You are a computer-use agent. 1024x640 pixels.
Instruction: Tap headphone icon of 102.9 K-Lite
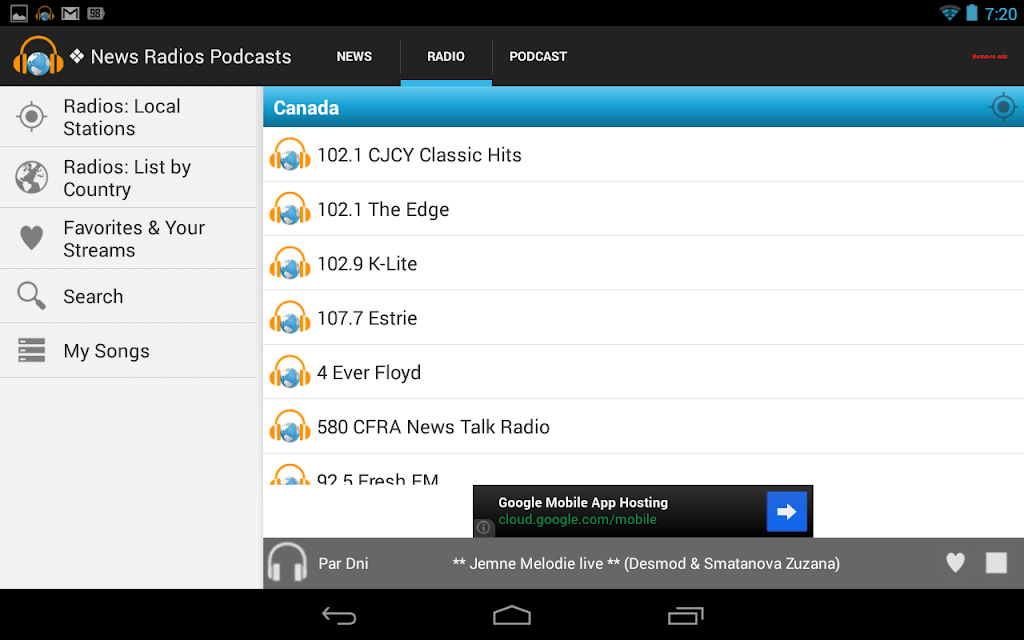[290, 263]
